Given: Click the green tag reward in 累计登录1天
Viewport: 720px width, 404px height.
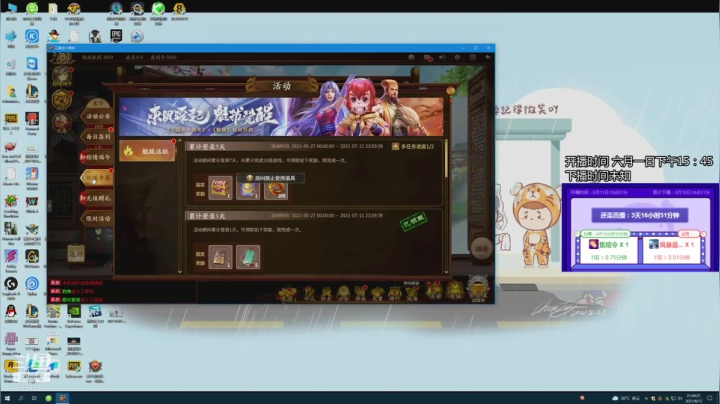Looking at the screenshot, I should (248, 257).
